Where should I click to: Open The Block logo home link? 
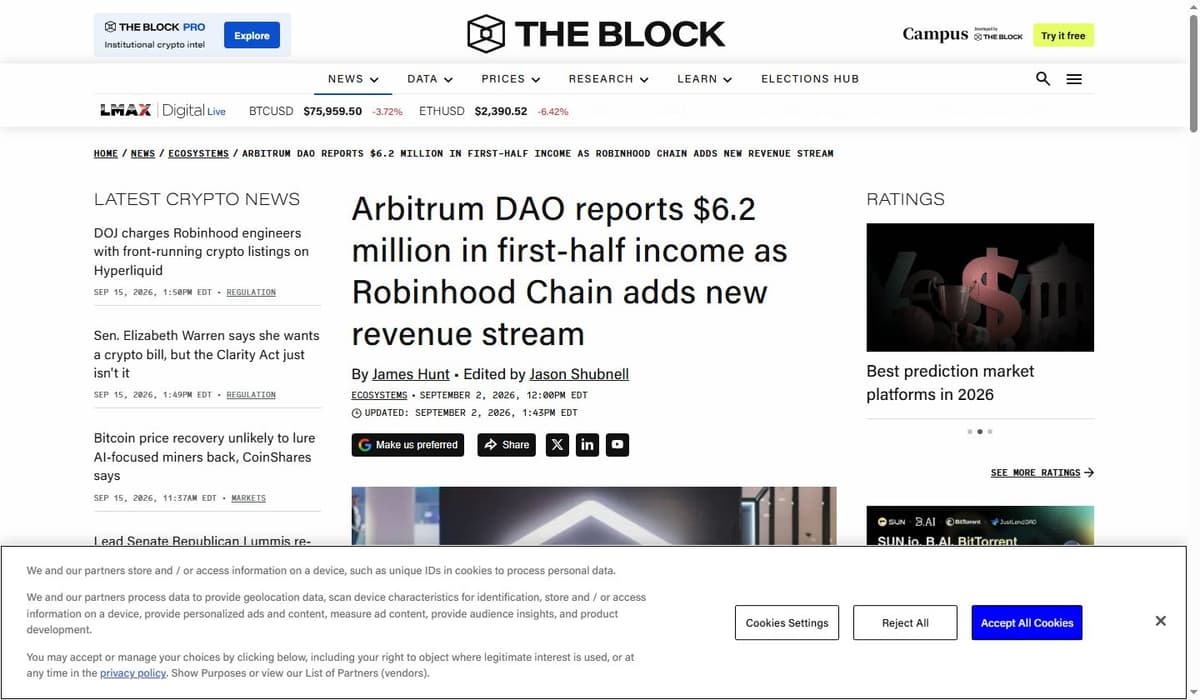pyautogui.click(x=596, y=34)
